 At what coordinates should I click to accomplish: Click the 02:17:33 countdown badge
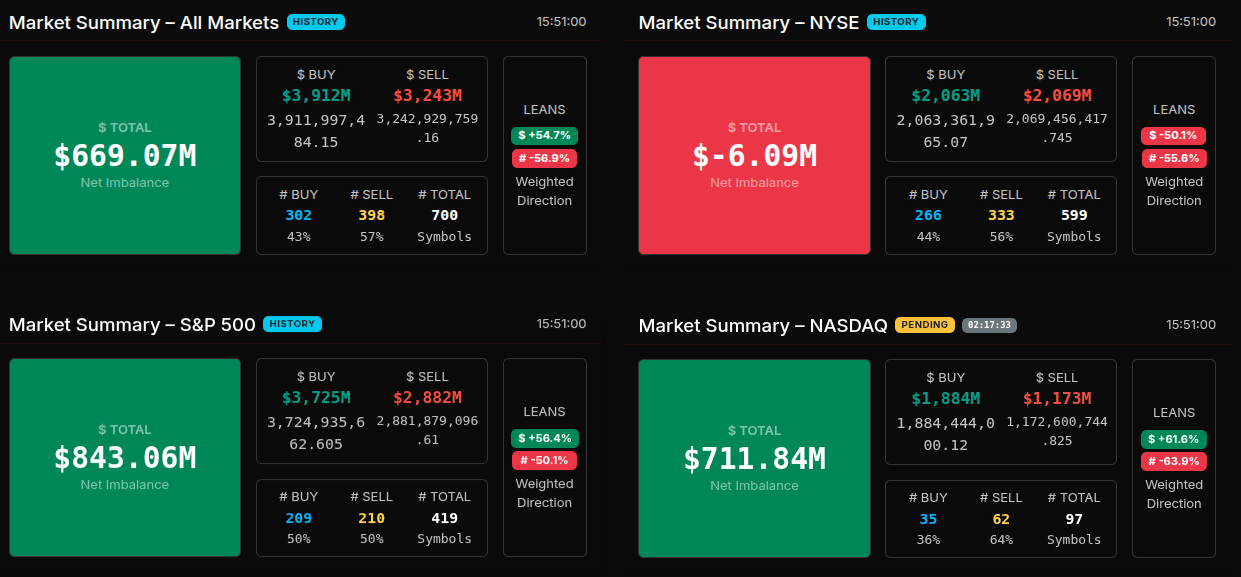(x=989, y=325)
